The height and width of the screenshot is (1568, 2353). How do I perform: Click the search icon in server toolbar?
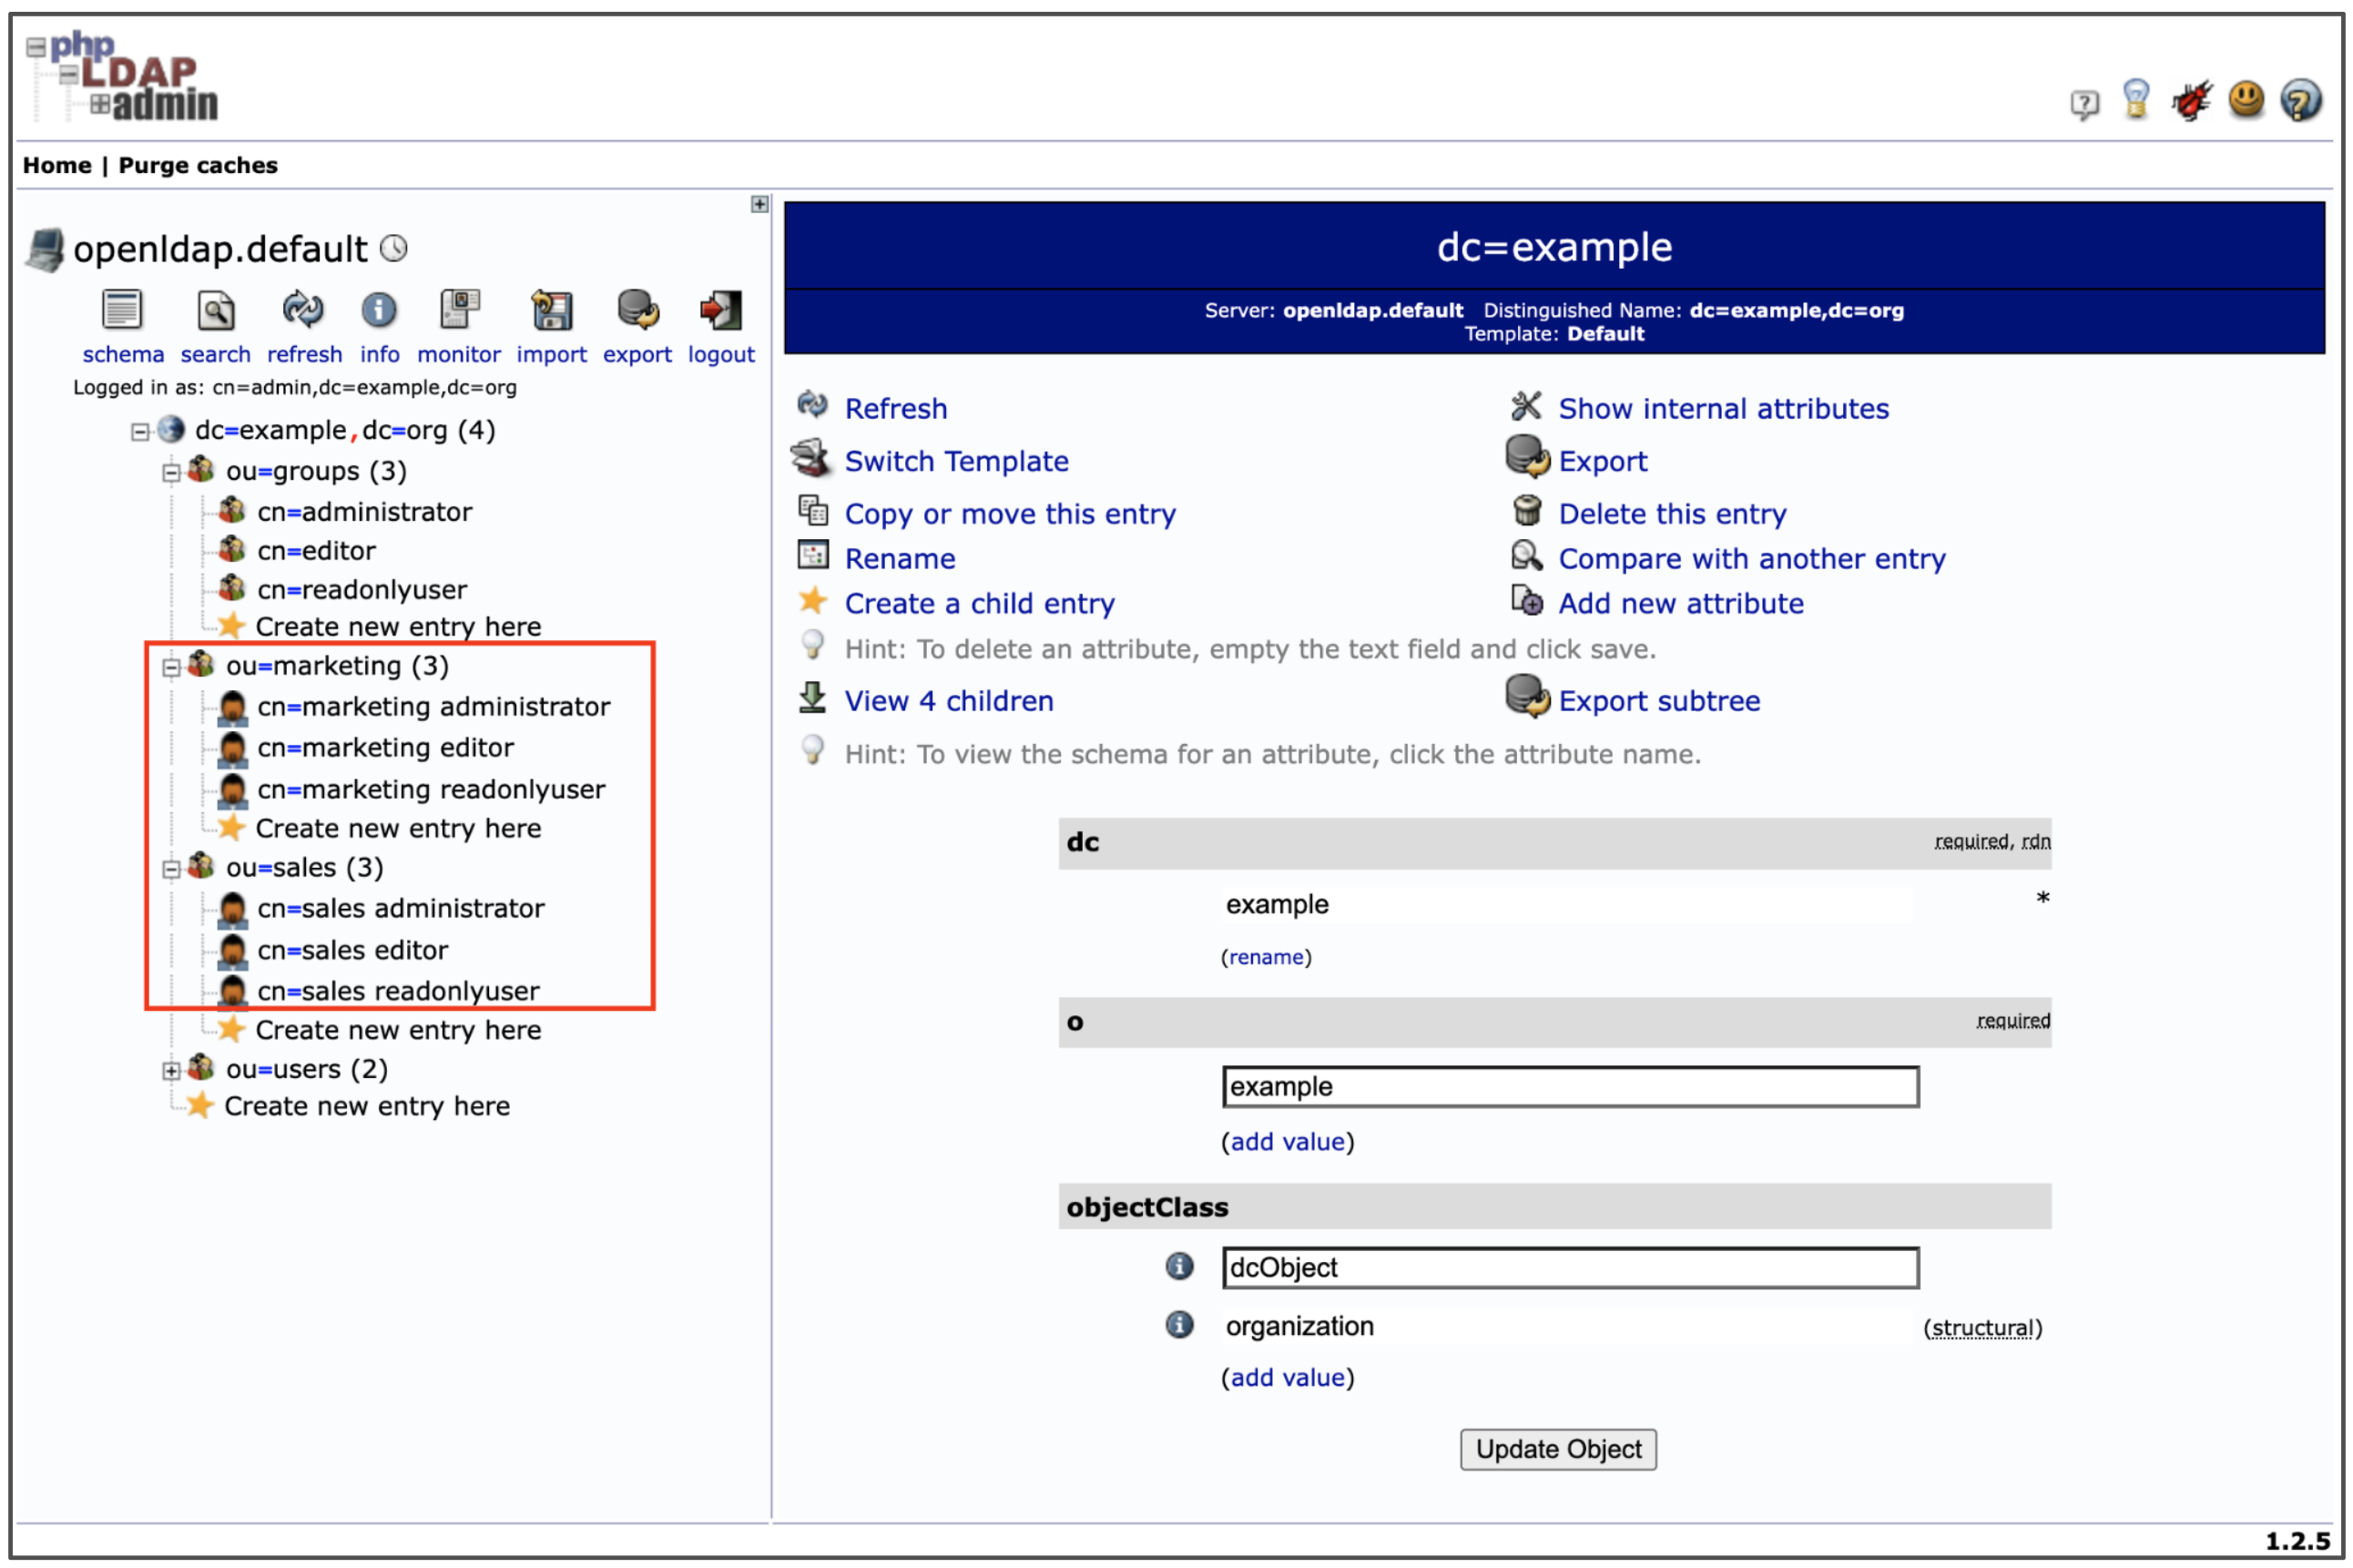(x=215, y=311)
